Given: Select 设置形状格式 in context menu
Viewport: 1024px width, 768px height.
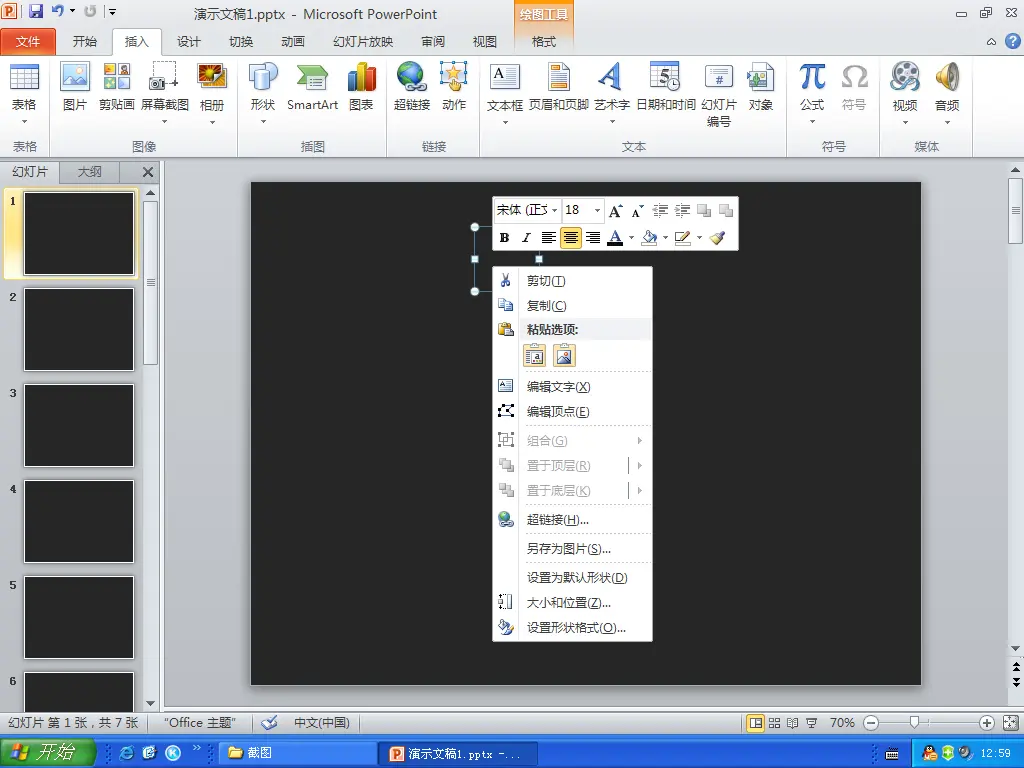Looking at the screenshot, I should [576, 628].
